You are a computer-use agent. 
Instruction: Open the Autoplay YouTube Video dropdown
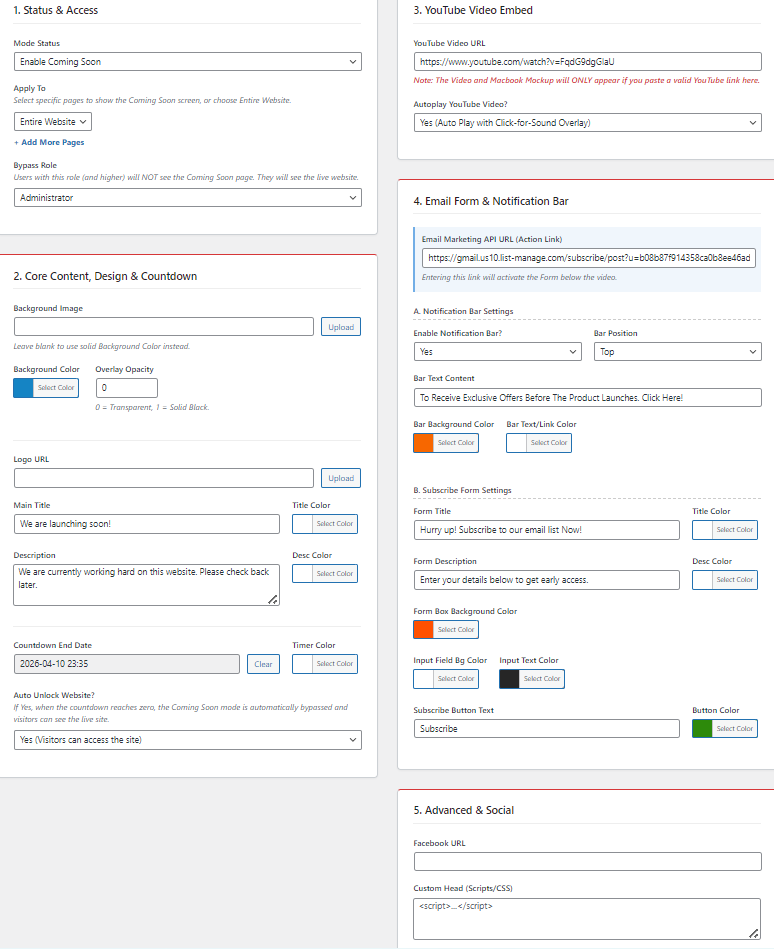[588, 123]
